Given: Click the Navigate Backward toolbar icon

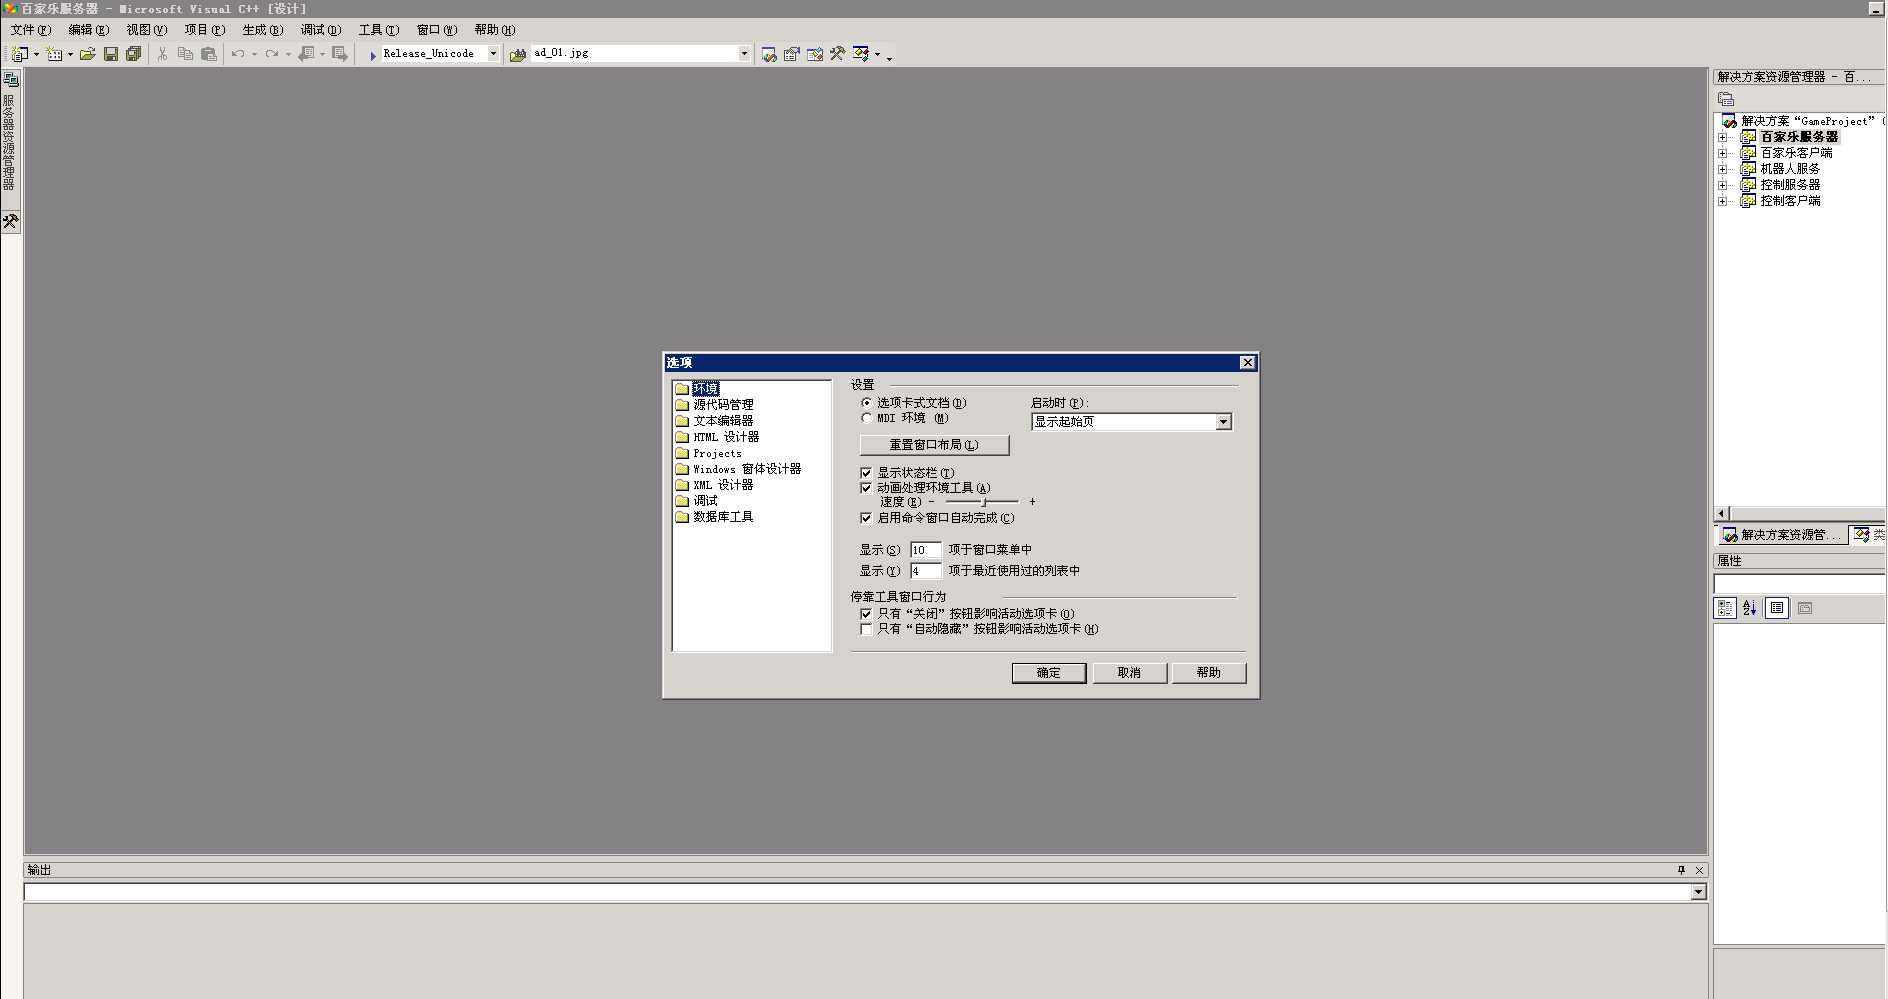Looking at the screenshot, I should tap(306, 54).
